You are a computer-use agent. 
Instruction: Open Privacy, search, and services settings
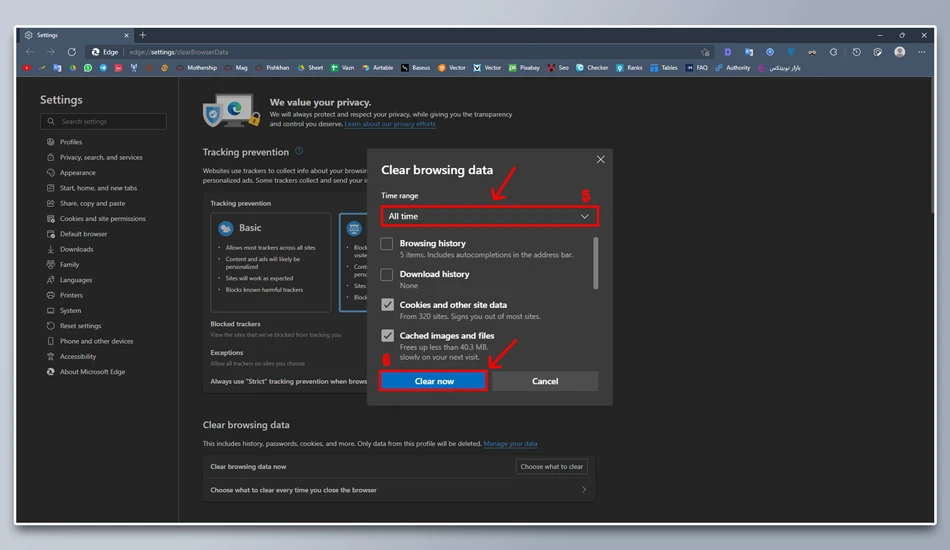pos(101,157)
